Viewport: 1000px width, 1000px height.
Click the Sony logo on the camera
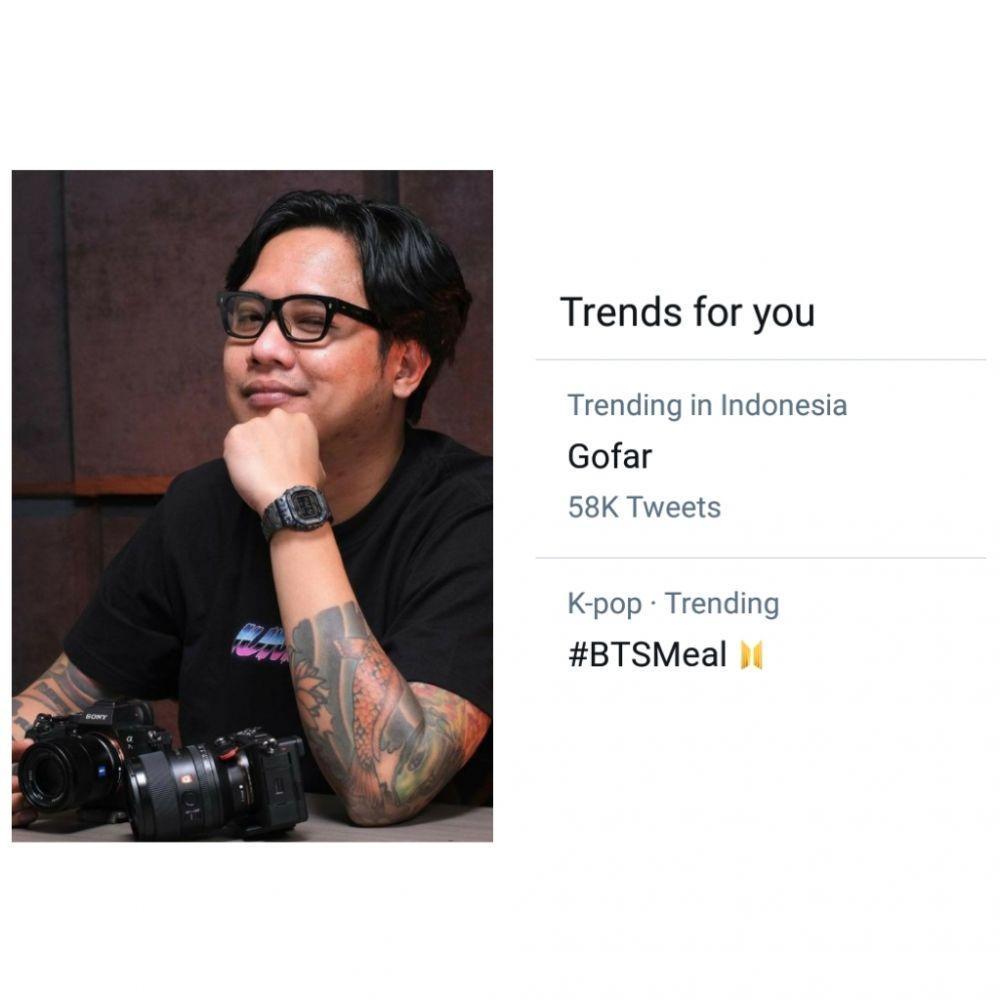click(x=97, y=717)
